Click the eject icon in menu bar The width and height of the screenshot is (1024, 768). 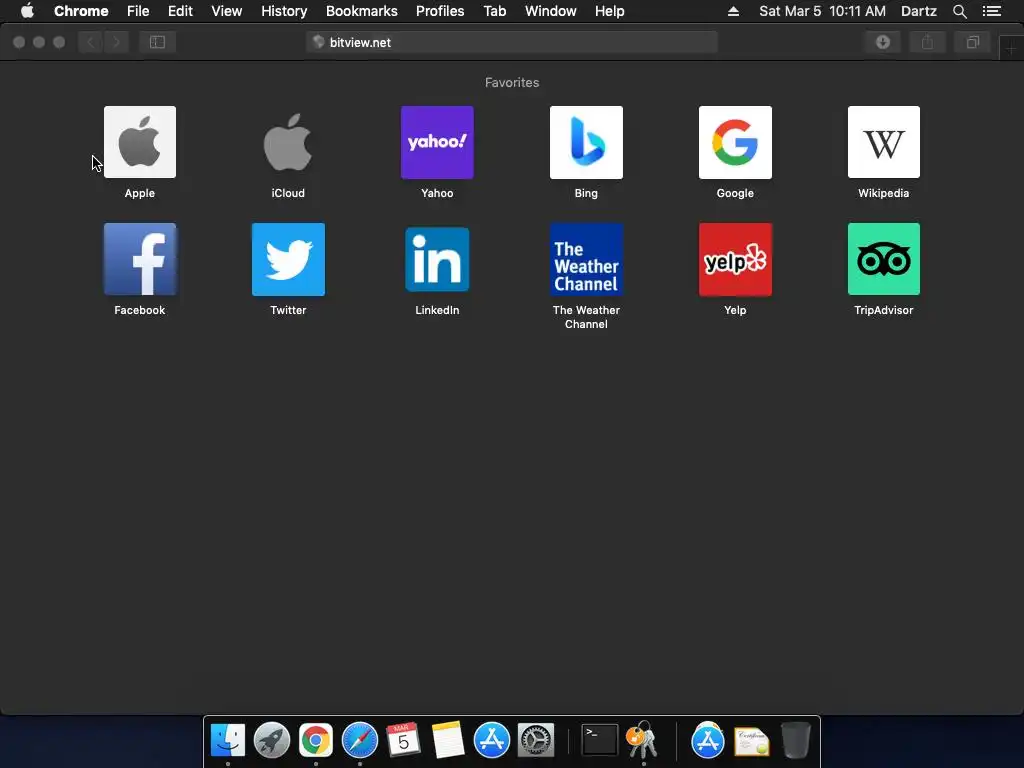coord(733,11)
